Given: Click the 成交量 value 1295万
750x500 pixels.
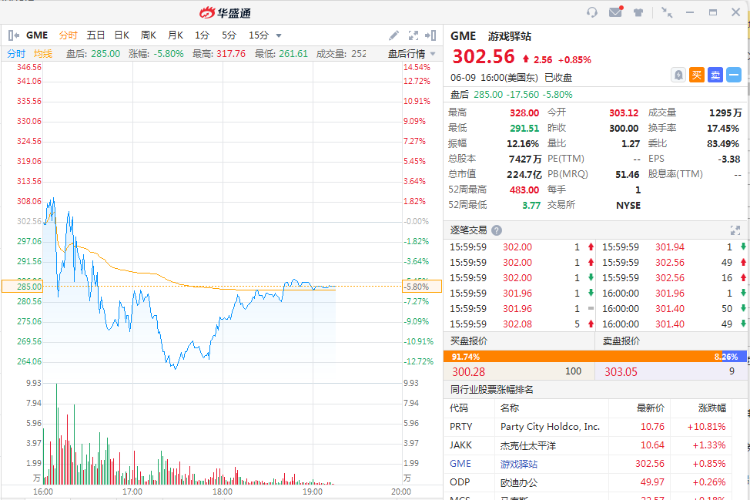Looking at the screenshot, I should (x=725, y=113).
